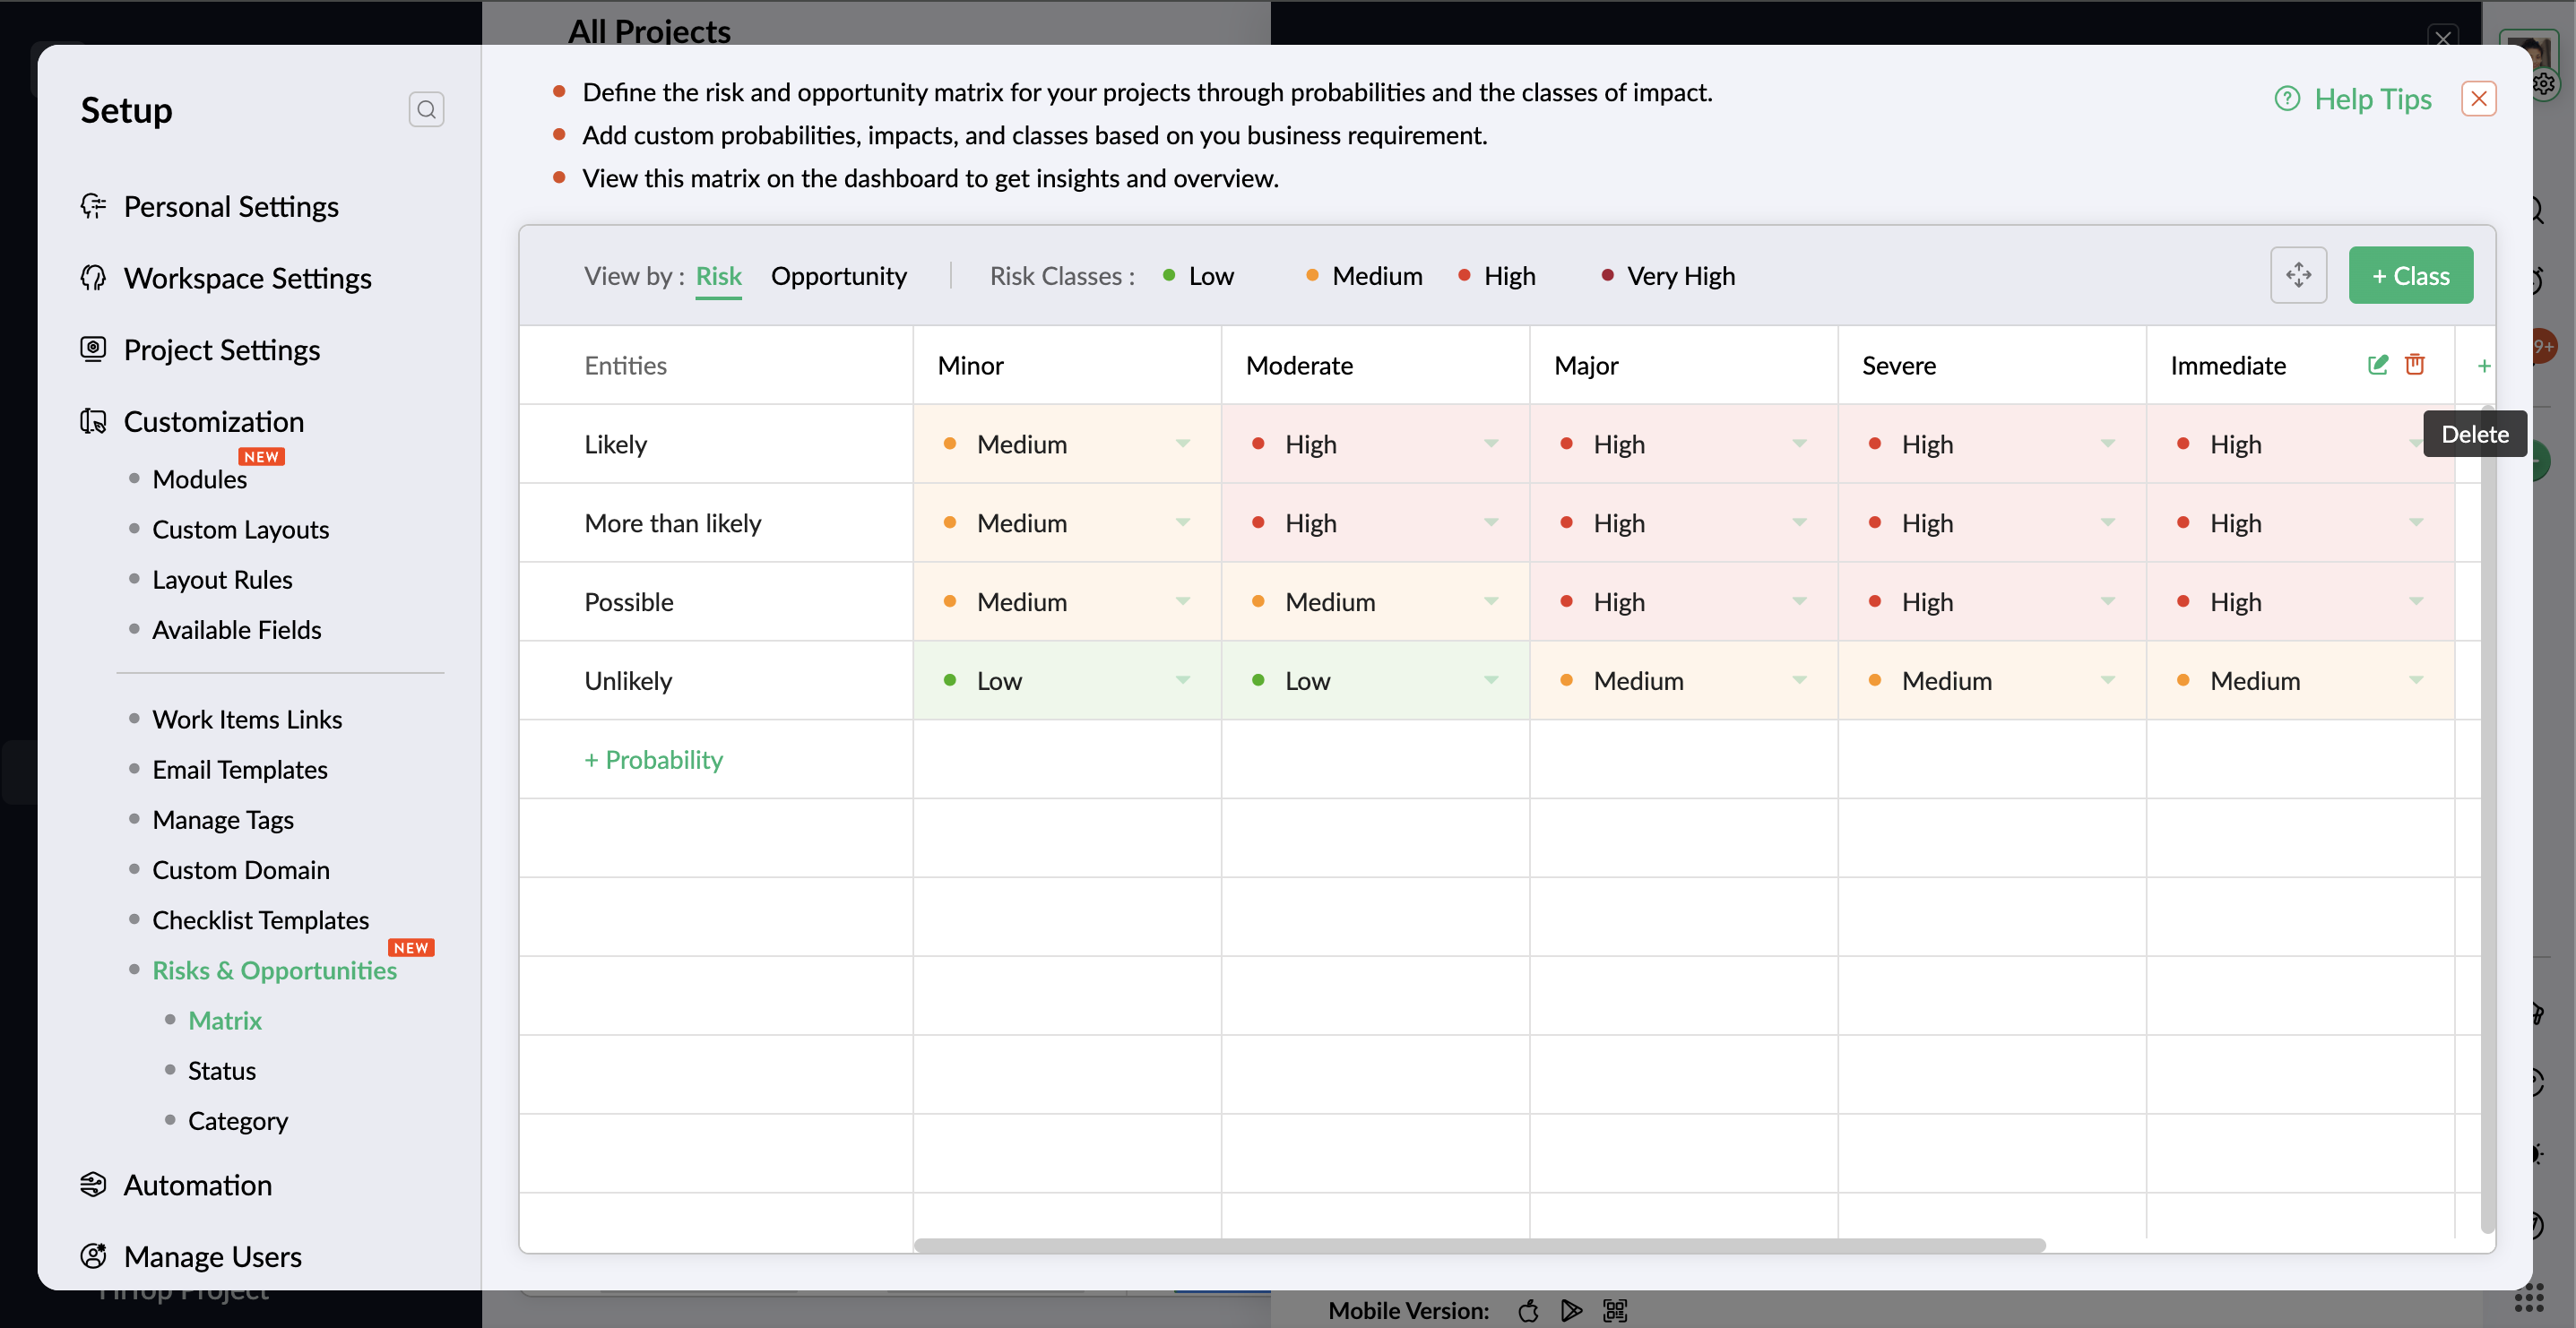
Task: Click the Setup search icon
Action: coord(426,109)
